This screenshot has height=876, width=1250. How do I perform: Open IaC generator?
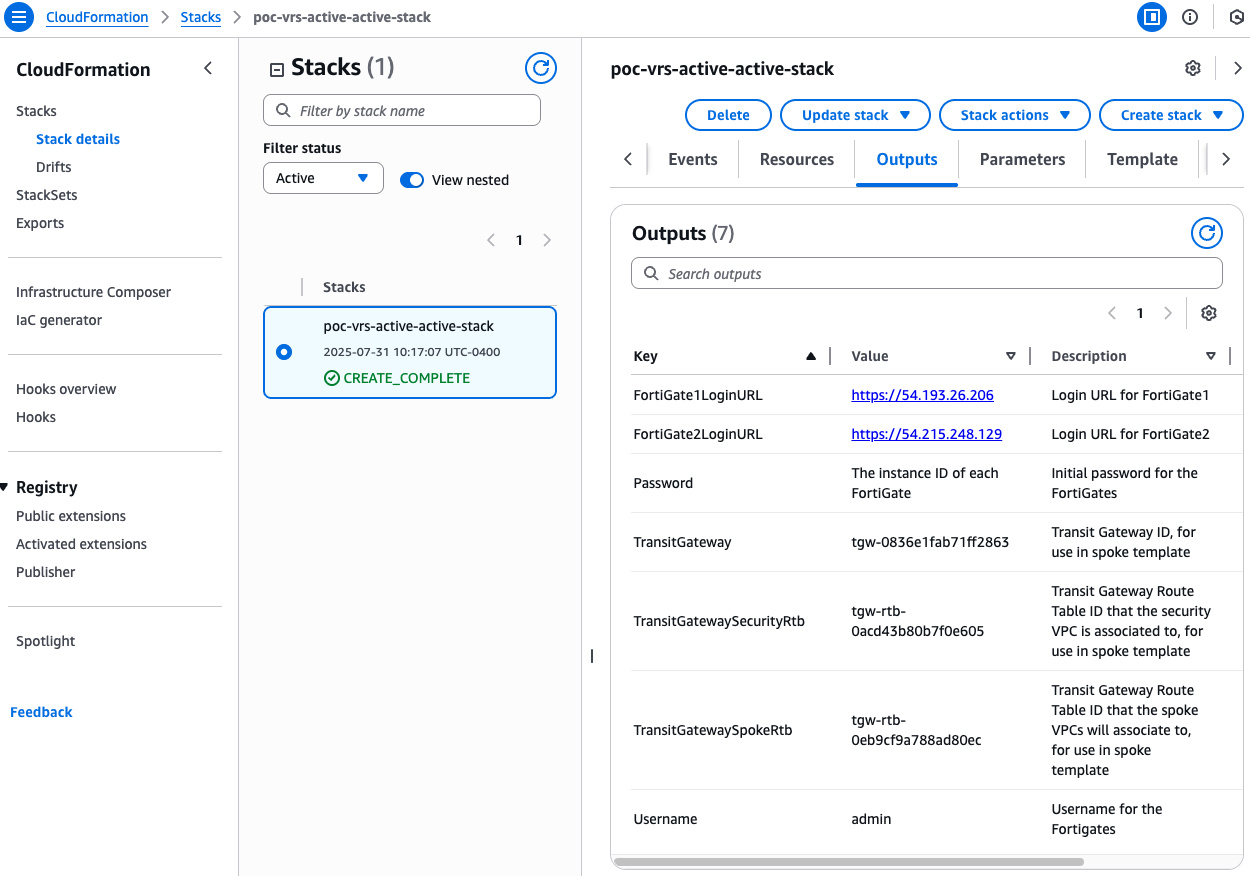pyautogui.click(x=59, y=320)
